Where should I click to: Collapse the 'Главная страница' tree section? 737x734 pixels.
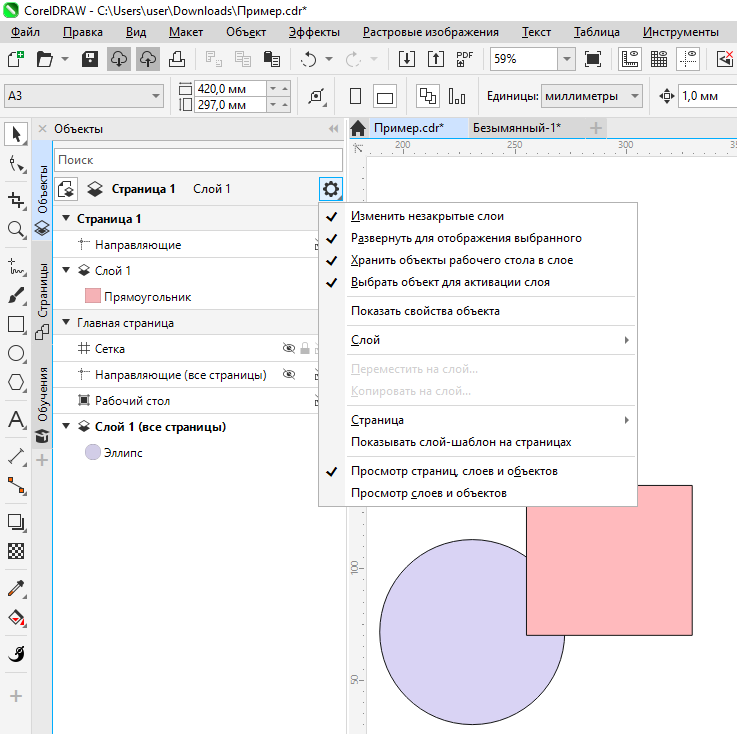point(66,323)
